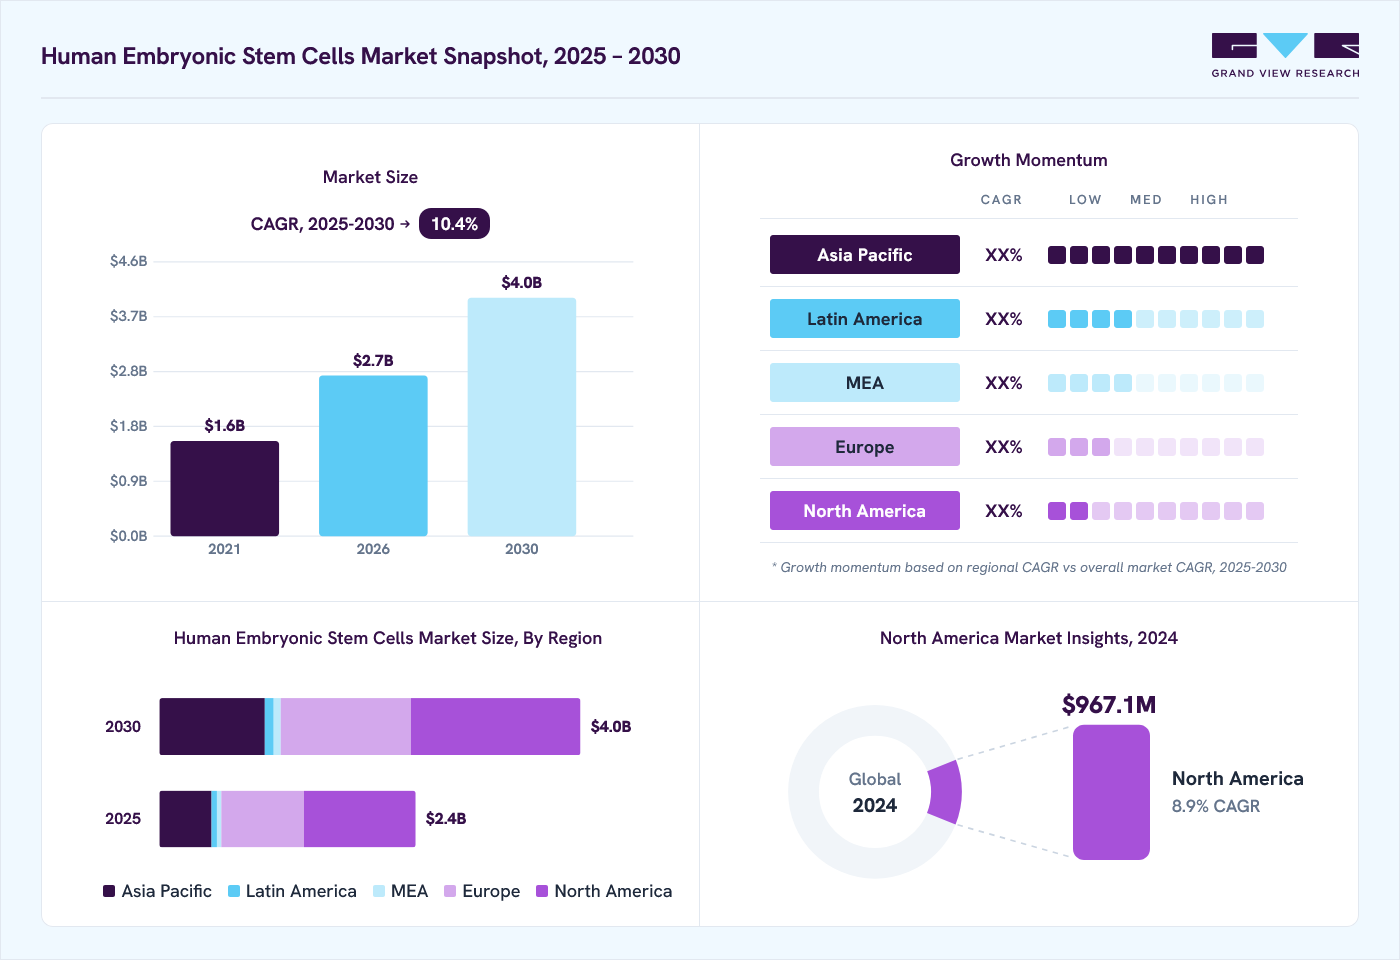Click the HIGH column header
Screen dimensions: 1400x960
(x=1209, y=200)
